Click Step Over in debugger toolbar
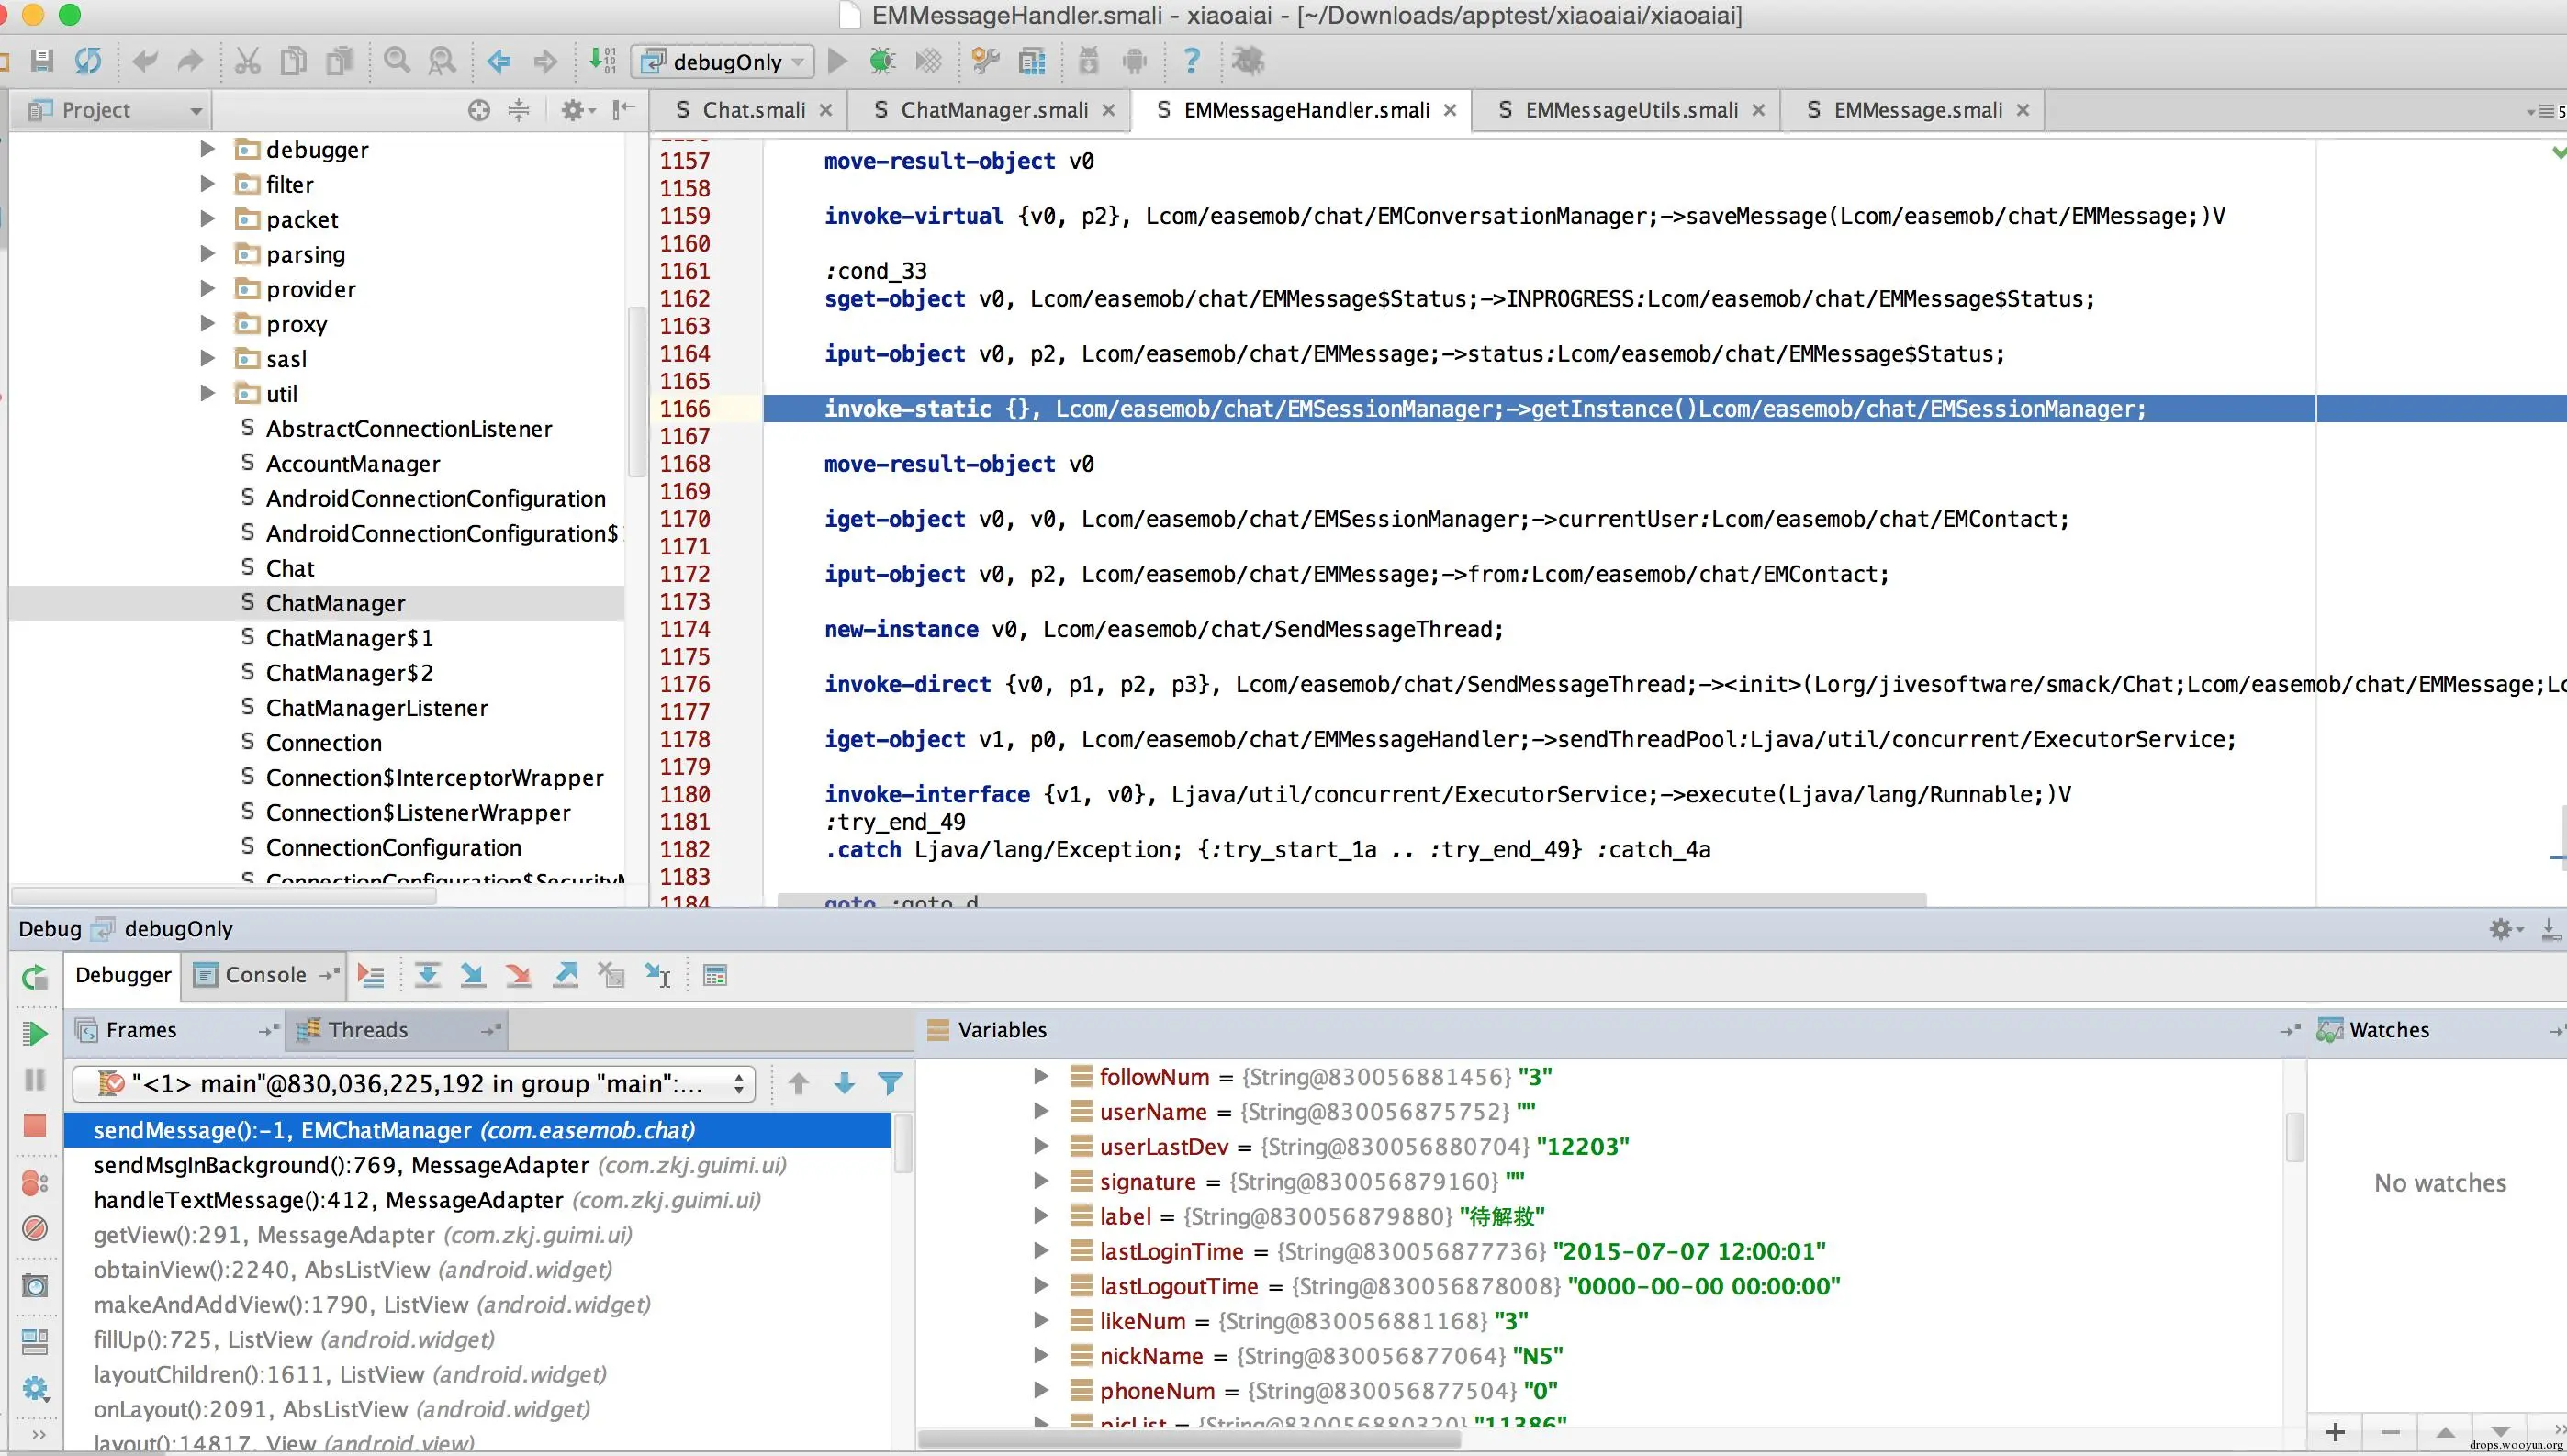The height and width of the screenshot is (1456, 2567). 427,975
